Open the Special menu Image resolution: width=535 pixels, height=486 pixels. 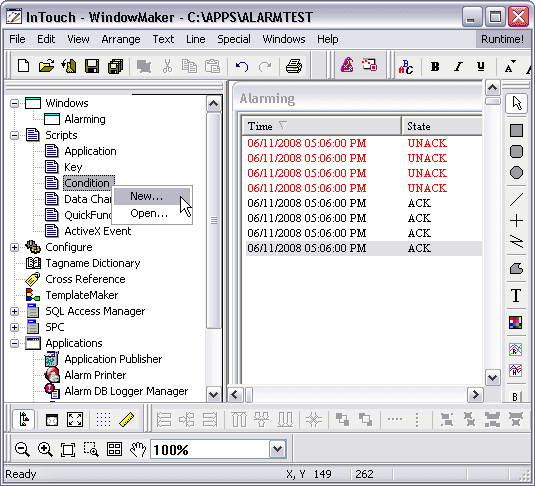coord(234,39)
